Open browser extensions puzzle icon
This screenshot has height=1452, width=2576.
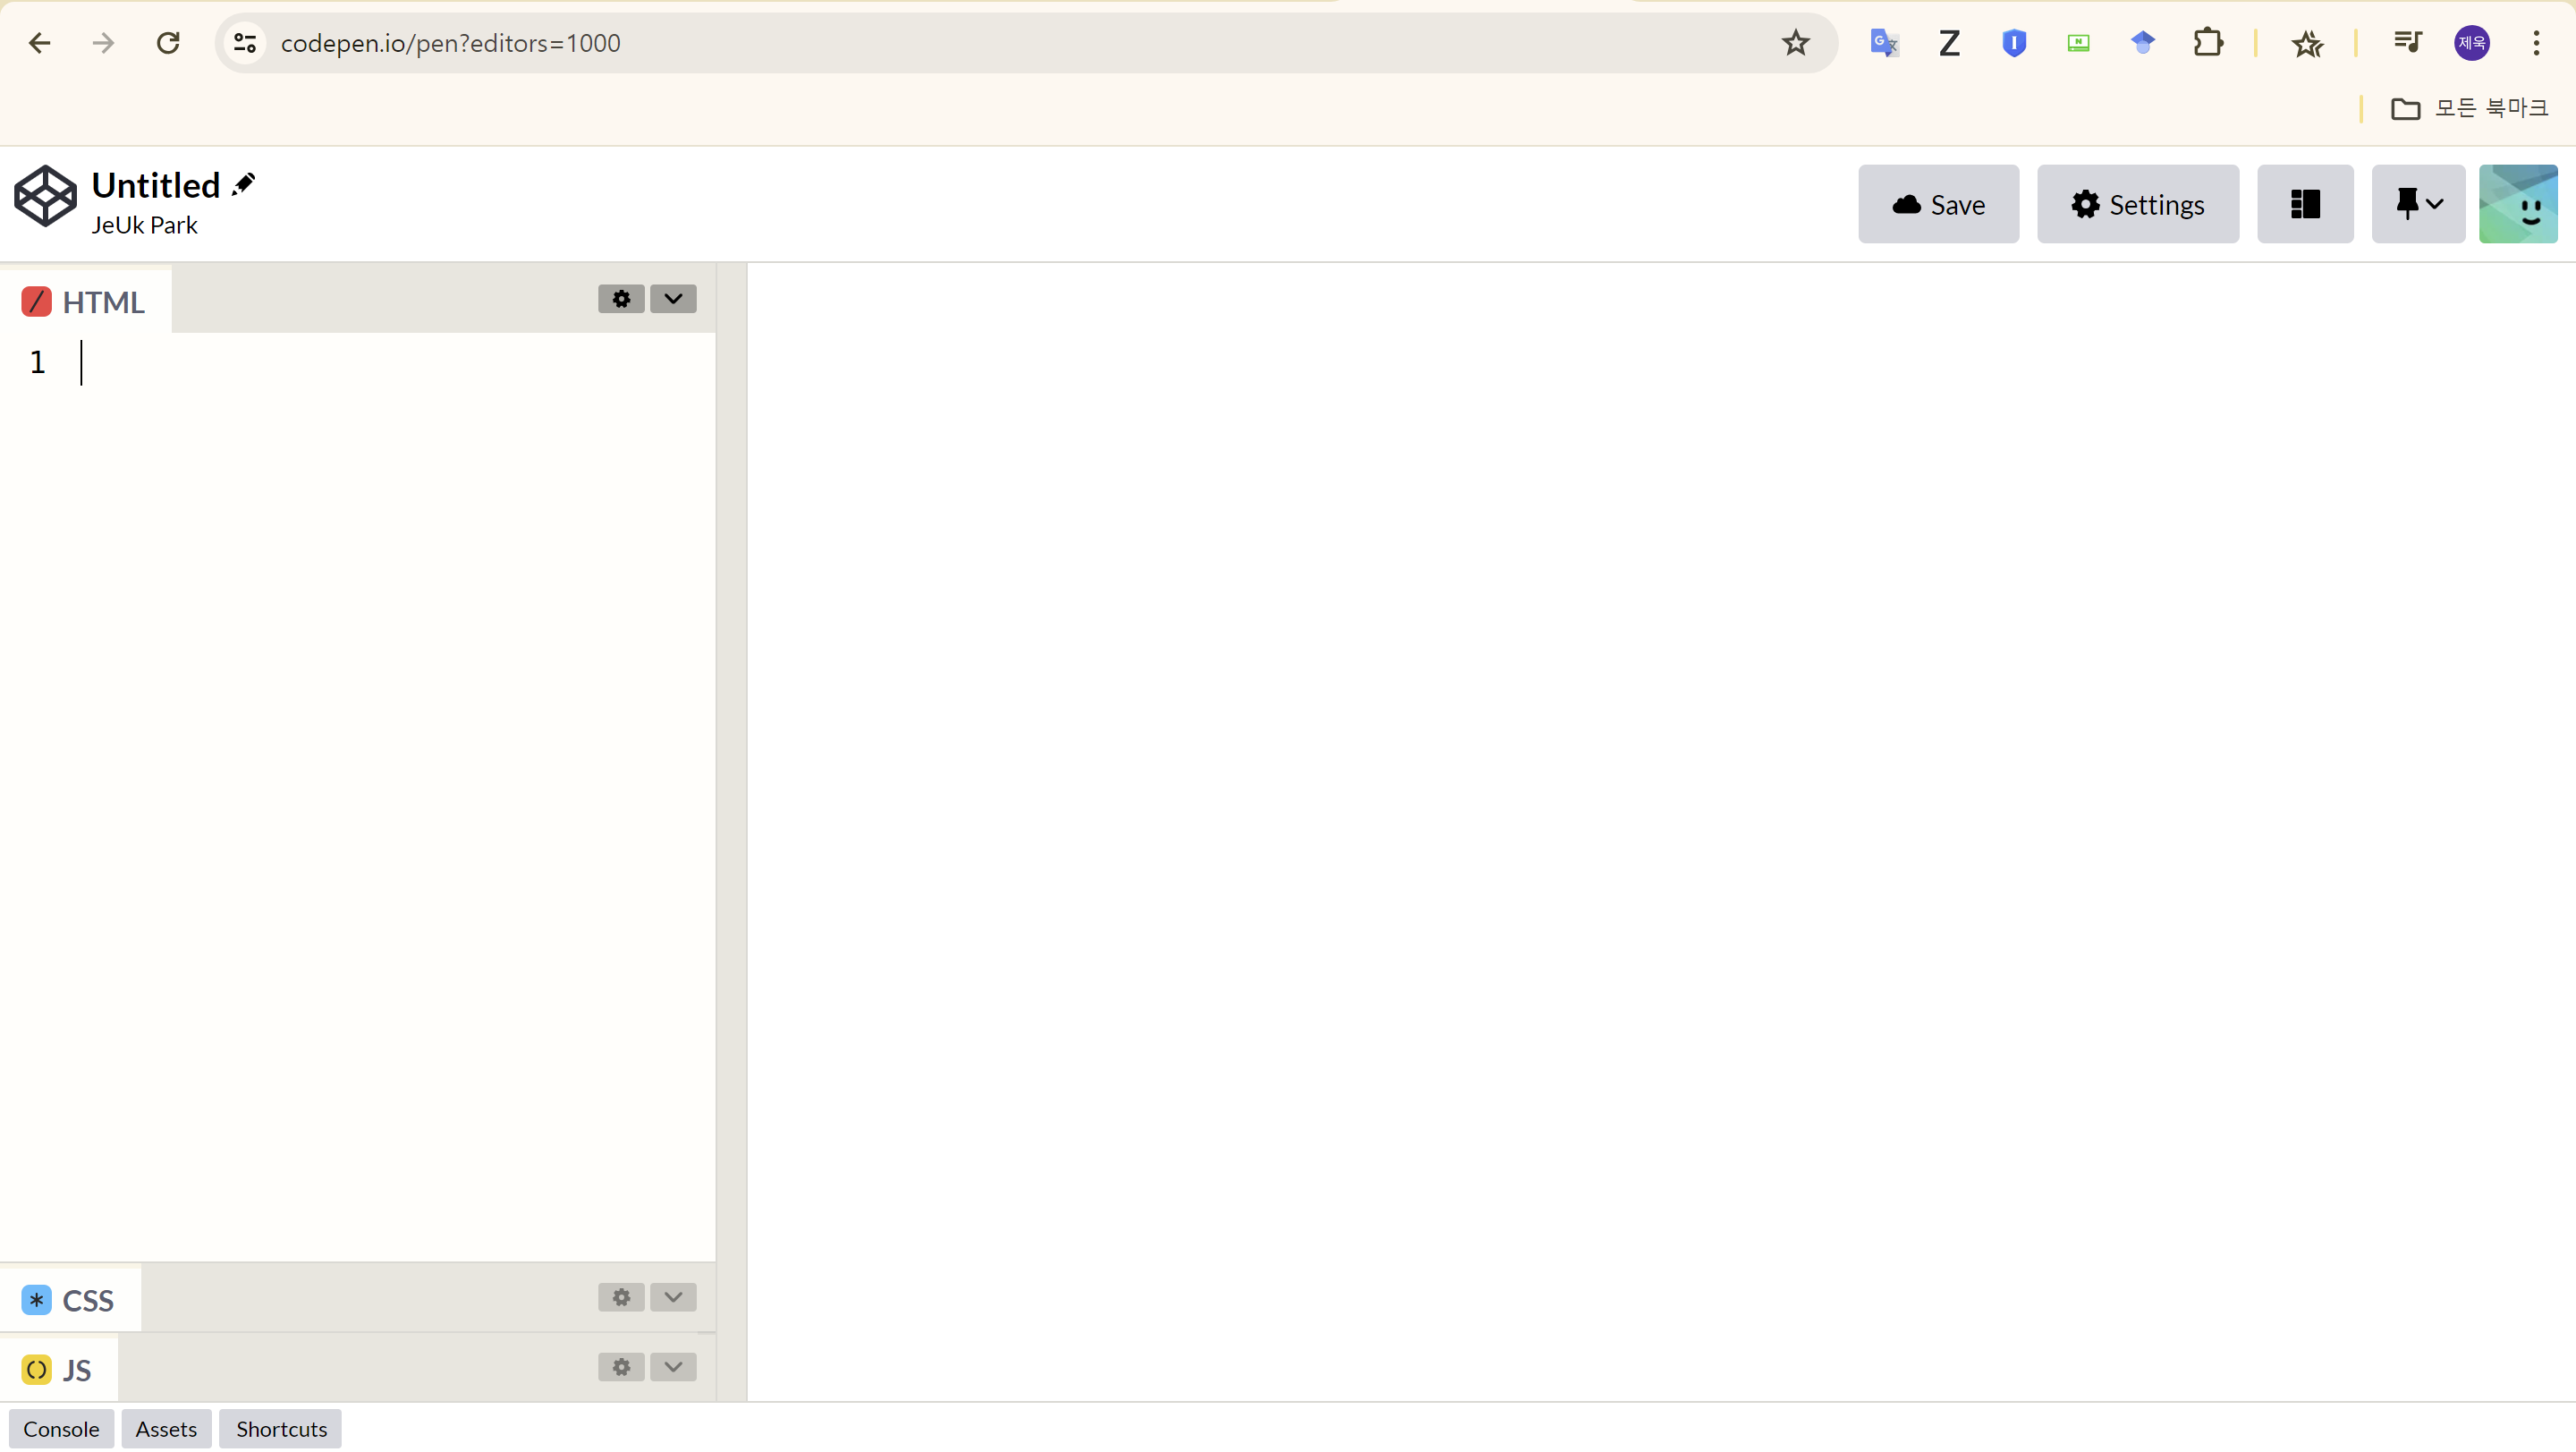pos(2207,43)
